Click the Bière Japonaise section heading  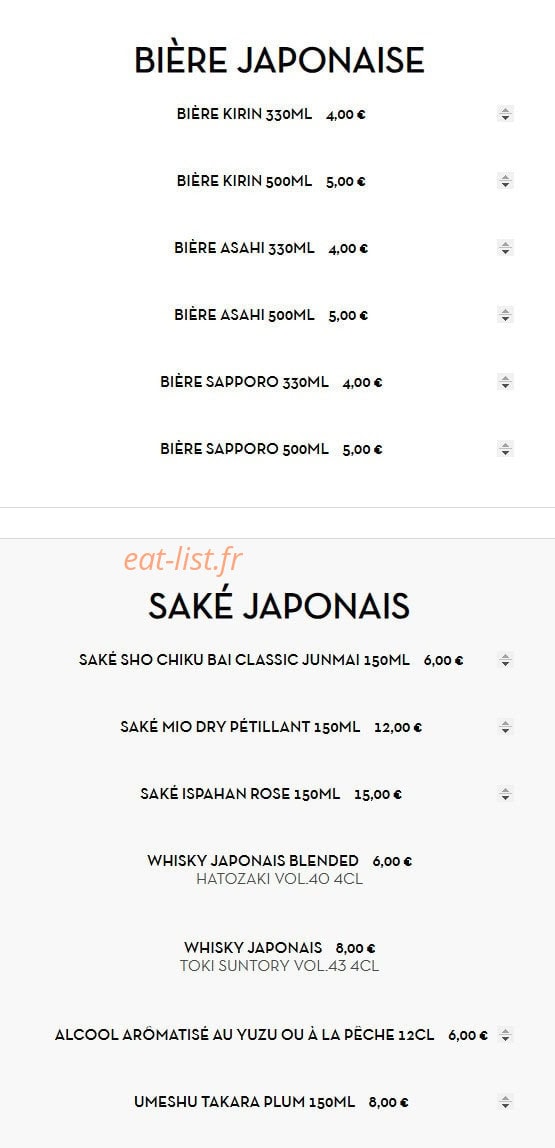pos(279,60)
